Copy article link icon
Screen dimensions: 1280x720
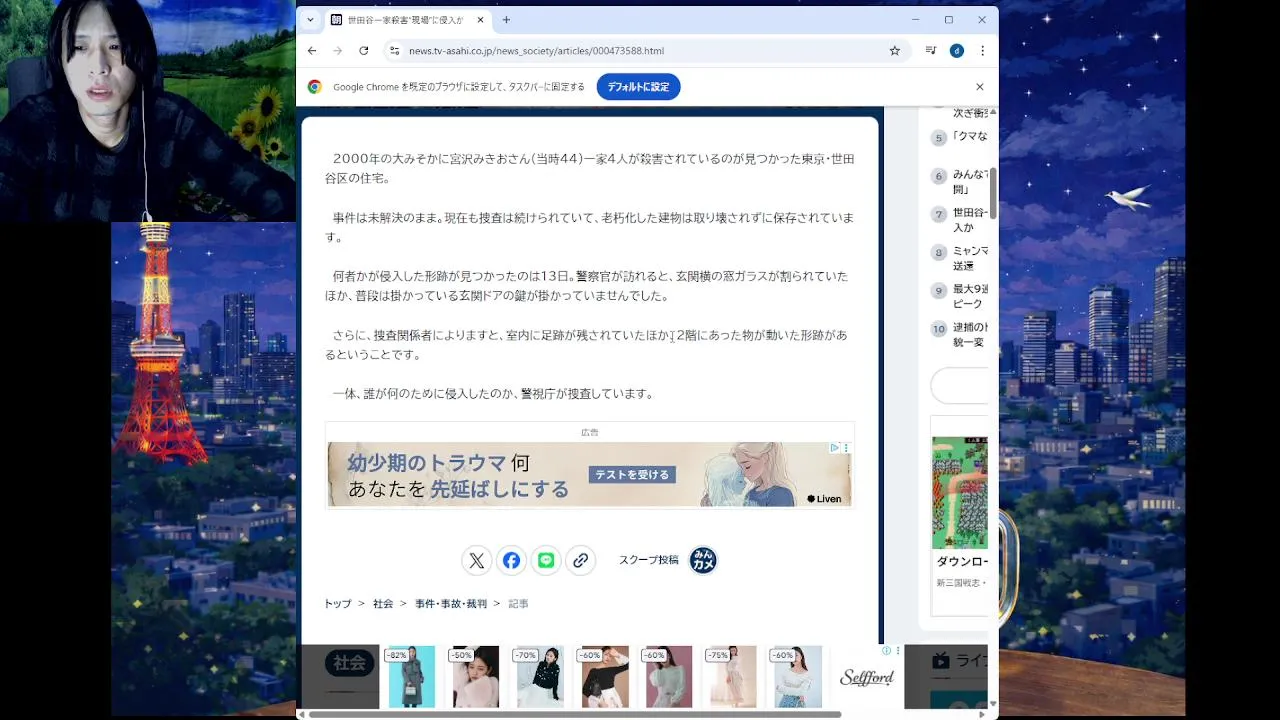[x=581, y=560]
